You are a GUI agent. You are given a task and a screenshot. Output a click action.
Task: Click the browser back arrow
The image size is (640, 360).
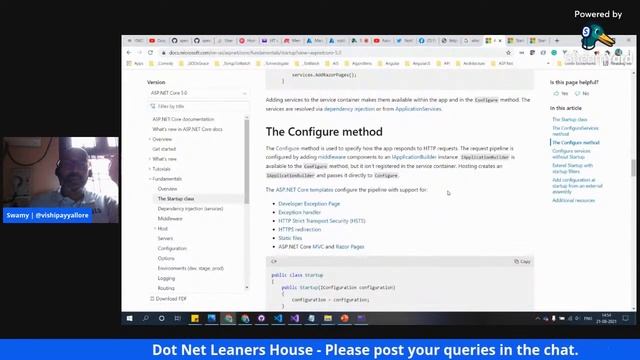pos(129,53)
